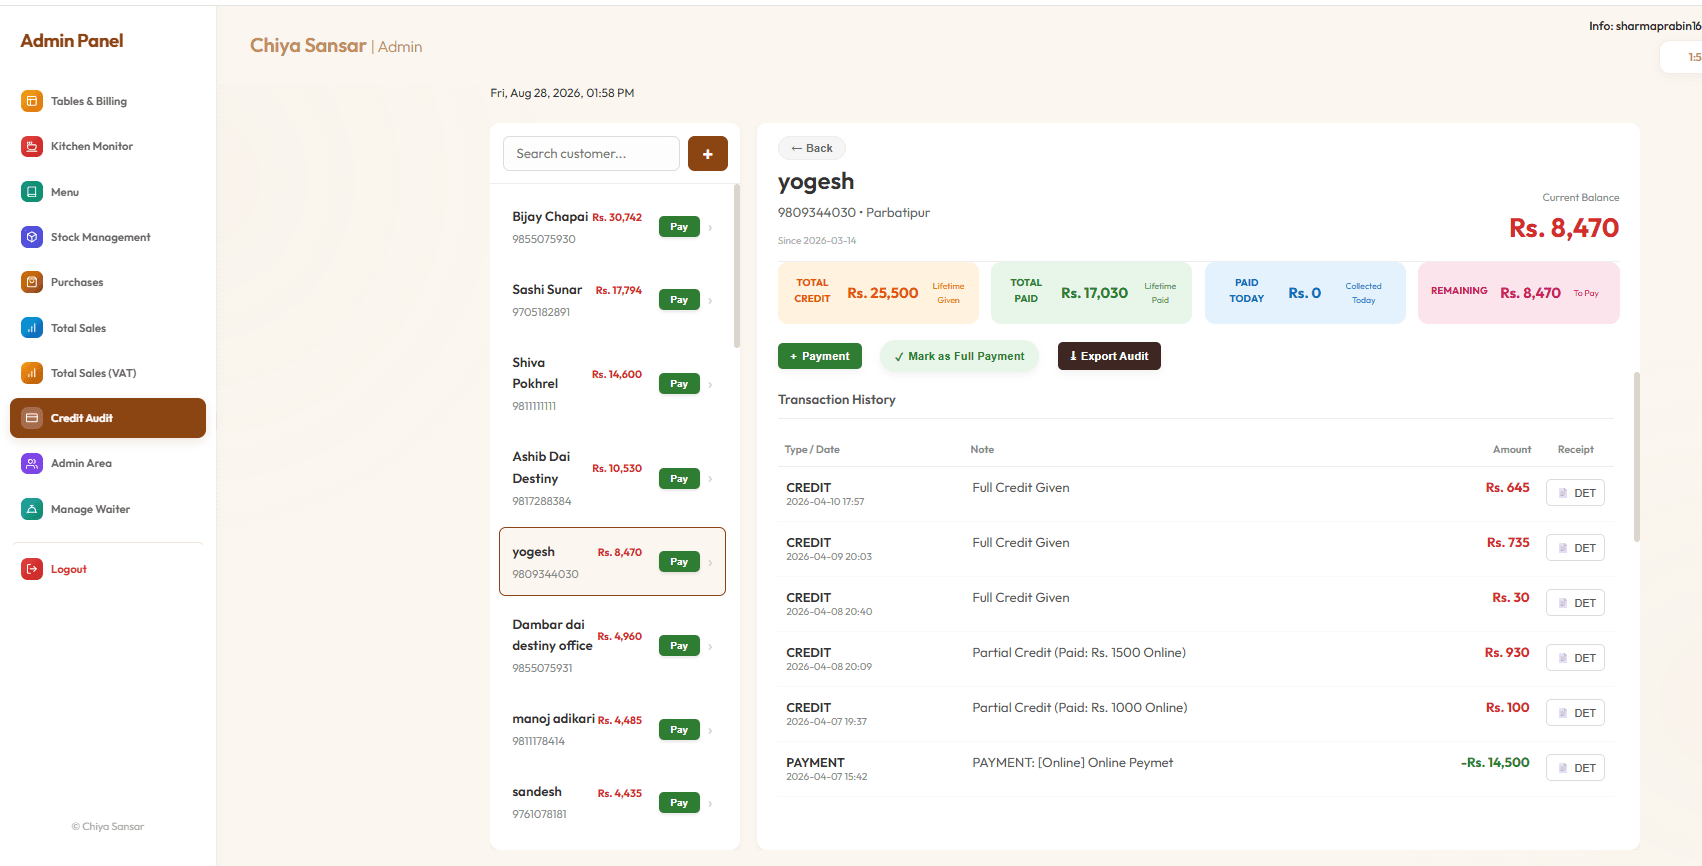Image resolution: width=1702 pixels, height=866 pixels.
Task: Expand manoj adikari customer chevron
Action: point(711,730)
